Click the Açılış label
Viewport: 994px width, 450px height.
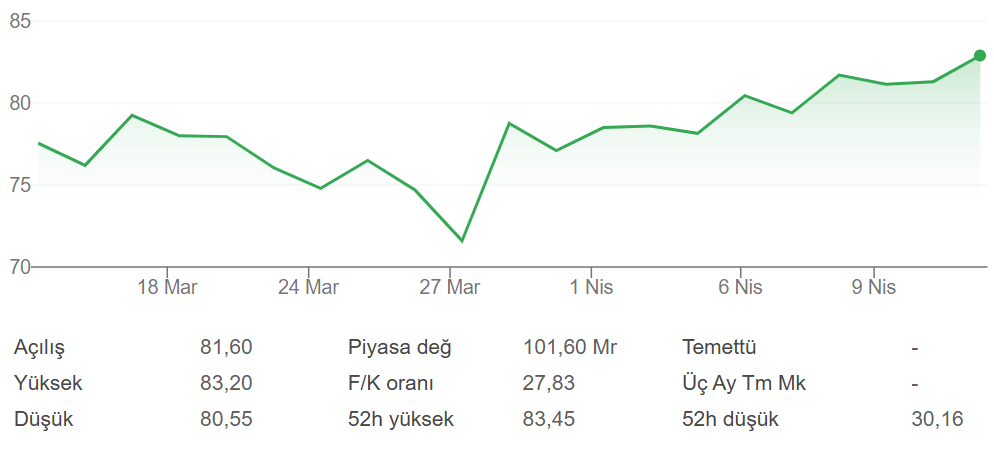coord(39,348)
